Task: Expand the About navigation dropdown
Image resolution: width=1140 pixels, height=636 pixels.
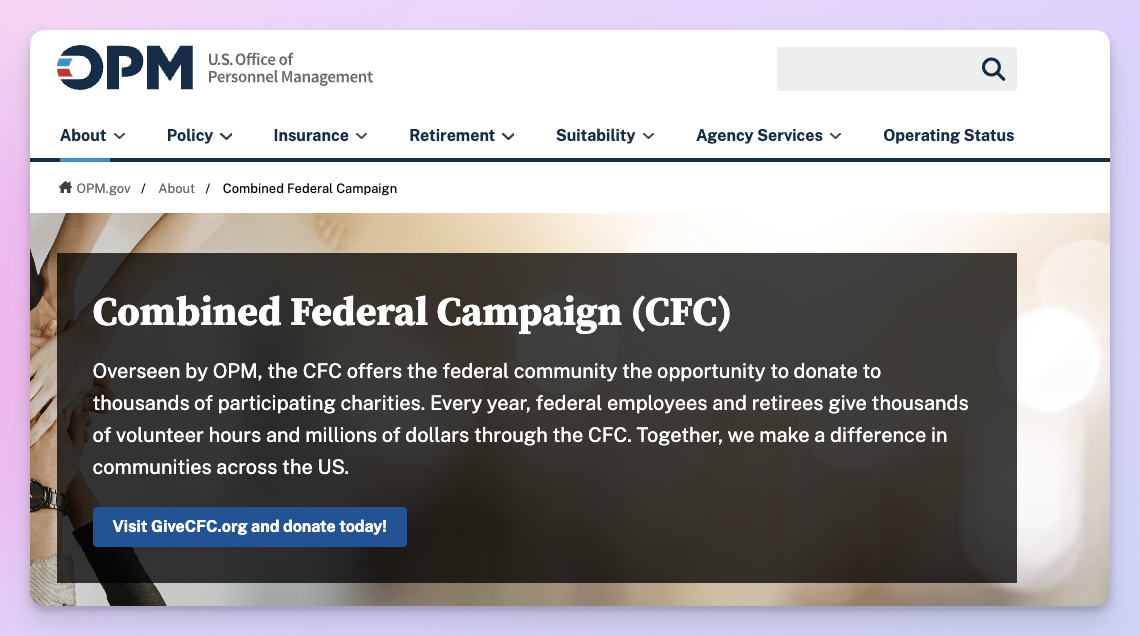Action: pos(92,135)
